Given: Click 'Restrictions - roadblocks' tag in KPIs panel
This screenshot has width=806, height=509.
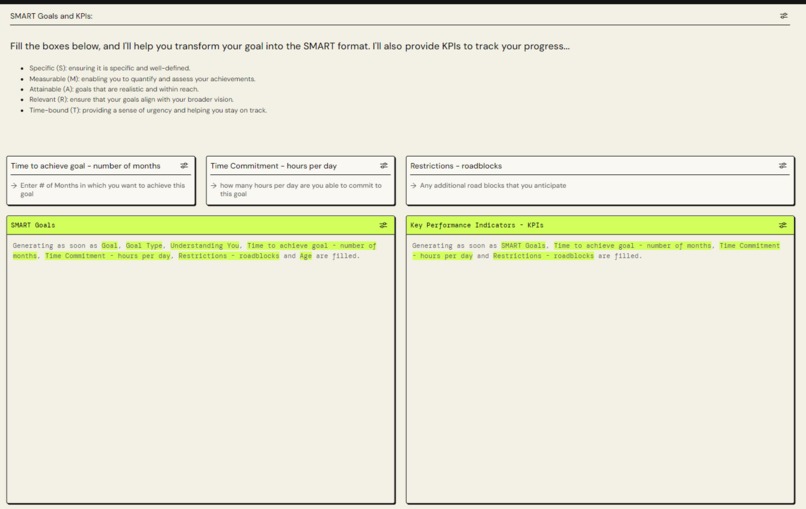Looking at the screenshot, I should [543, 256].
